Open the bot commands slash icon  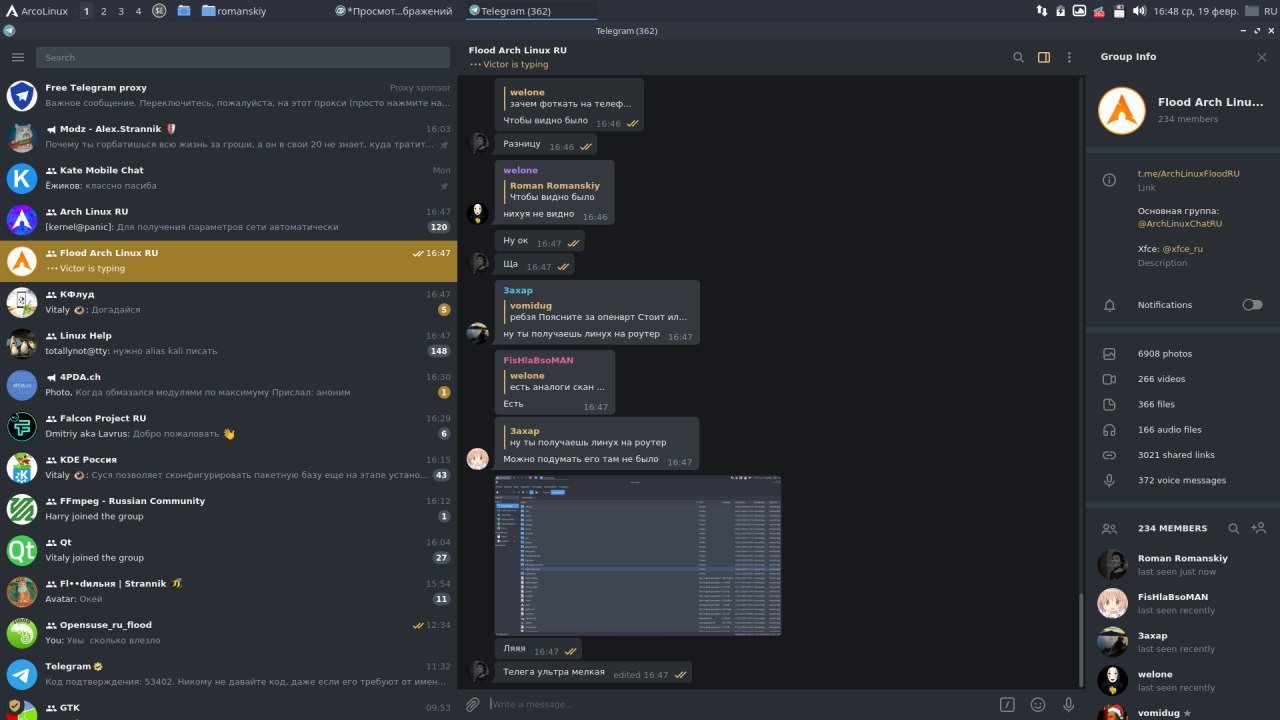pos(1008,704)
